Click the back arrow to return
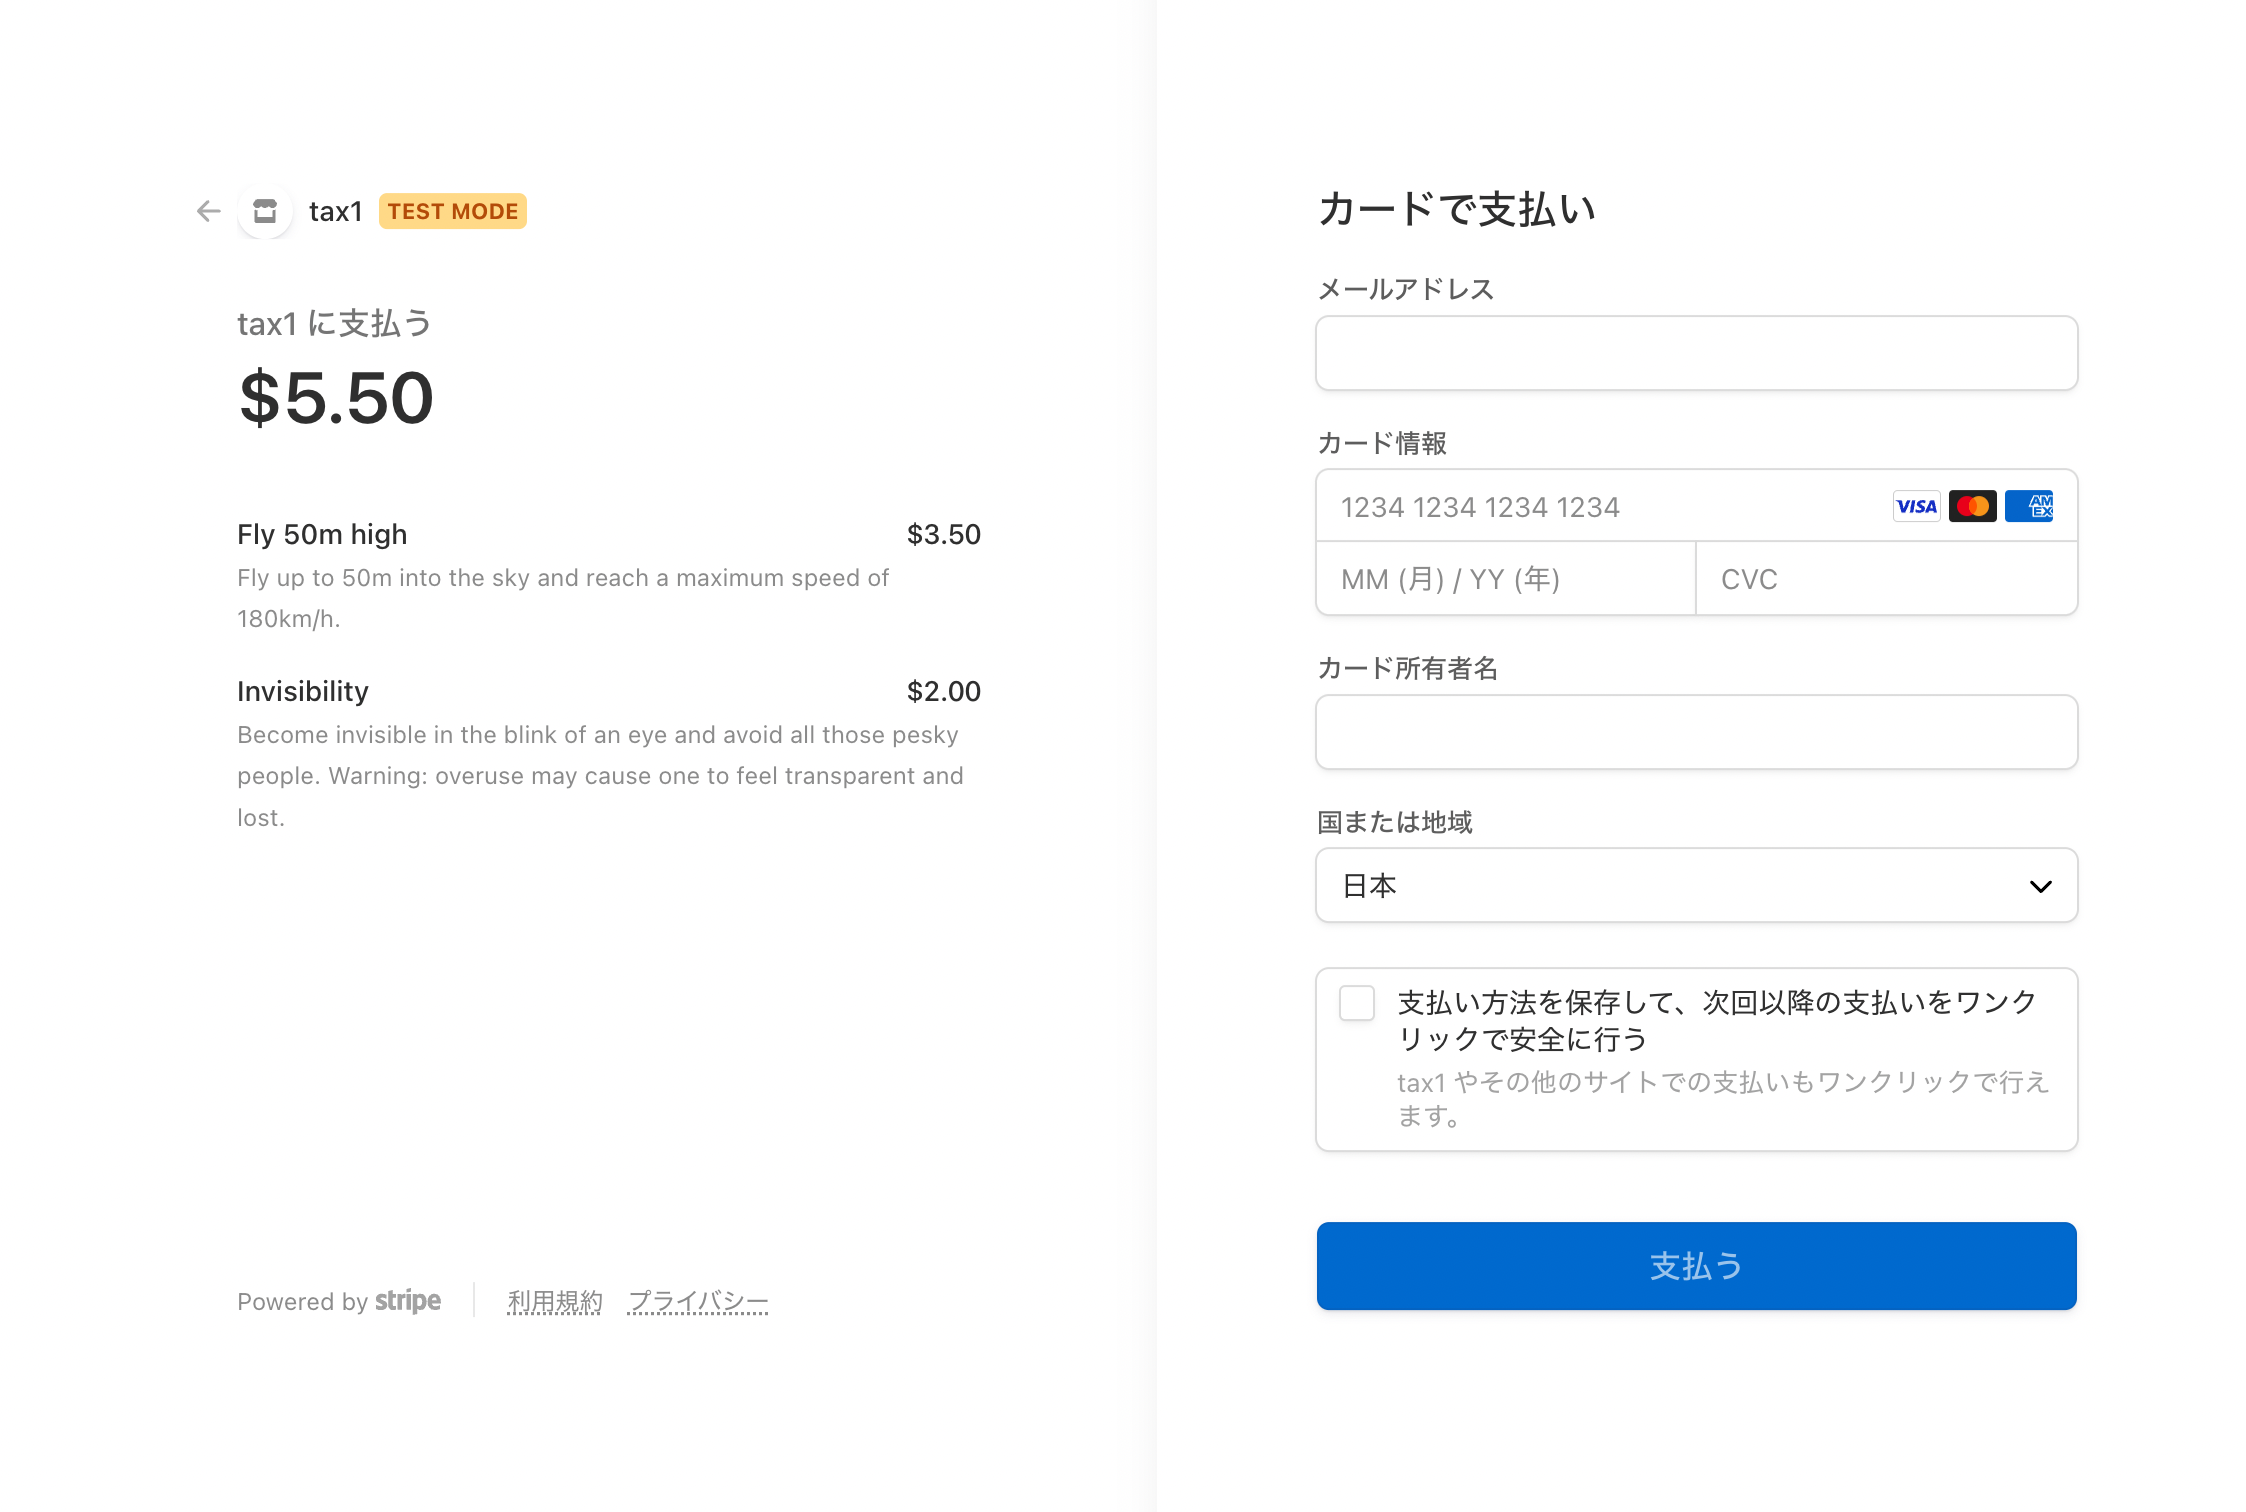 click(207, 211)
